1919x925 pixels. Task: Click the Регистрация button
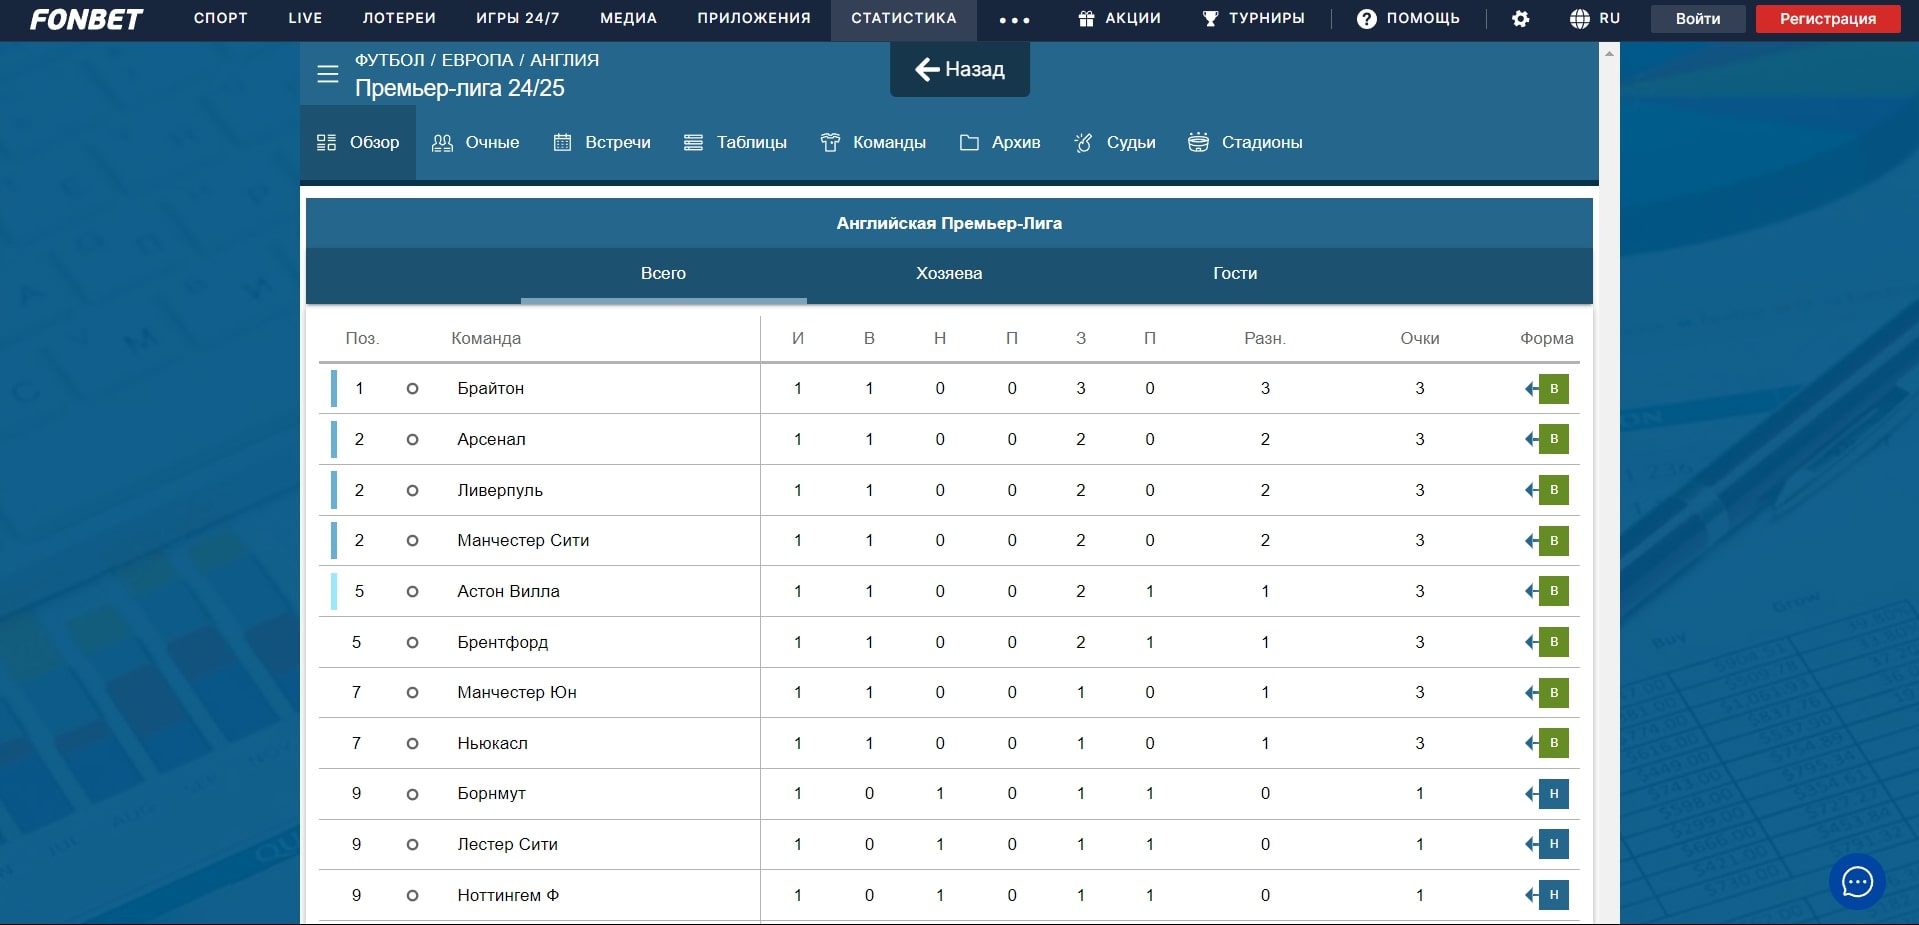tap(1828, 19)
